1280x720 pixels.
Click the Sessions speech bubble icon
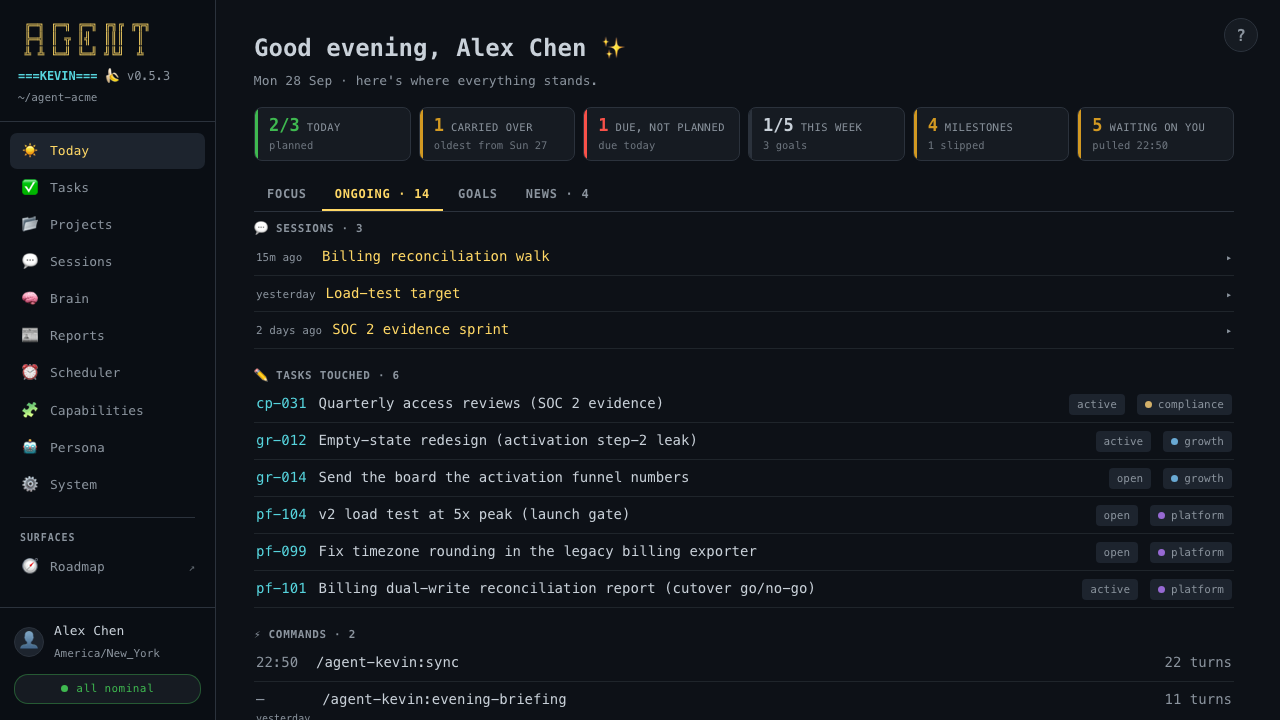(30, 261)
